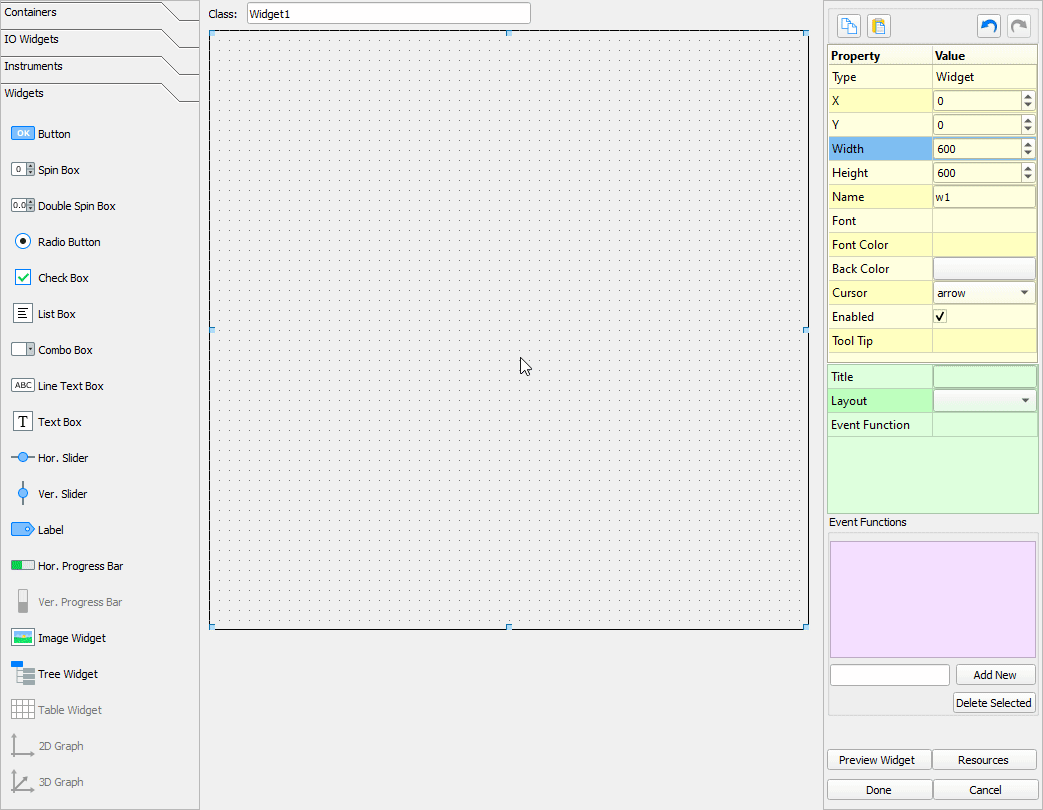
Task: Click the copy icon in properties toolbar
Action: pyautogui.click(x=849, y=26)
